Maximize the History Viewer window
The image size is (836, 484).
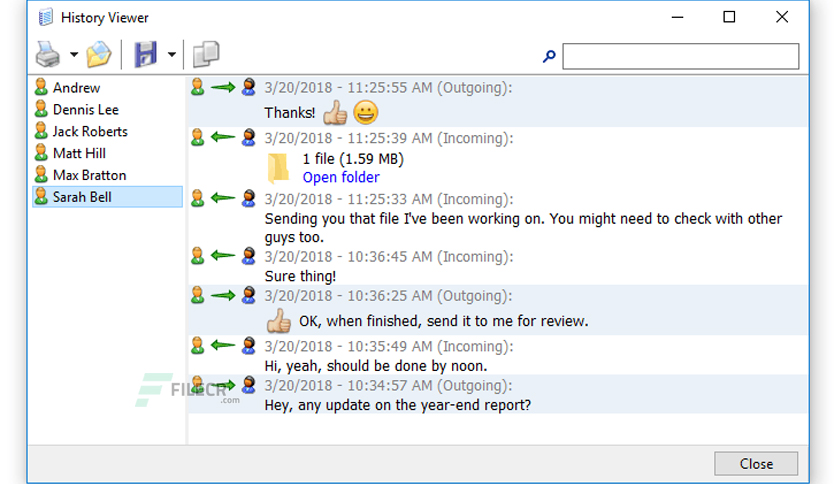tap(729, 17)
